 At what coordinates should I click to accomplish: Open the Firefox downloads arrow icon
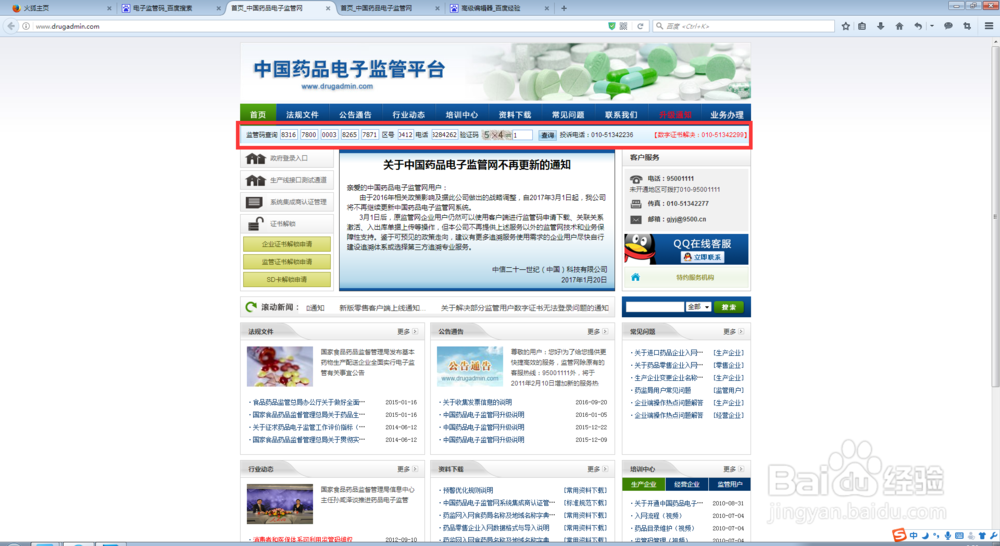point(881,26)
